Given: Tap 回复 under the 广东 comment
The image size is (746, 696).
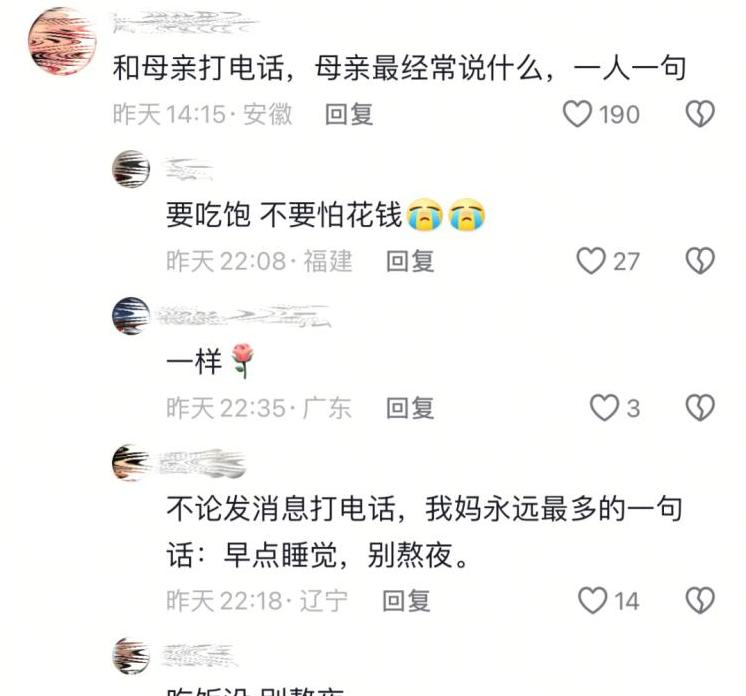Looking at the screenshot, I should (x=410, y=408).
